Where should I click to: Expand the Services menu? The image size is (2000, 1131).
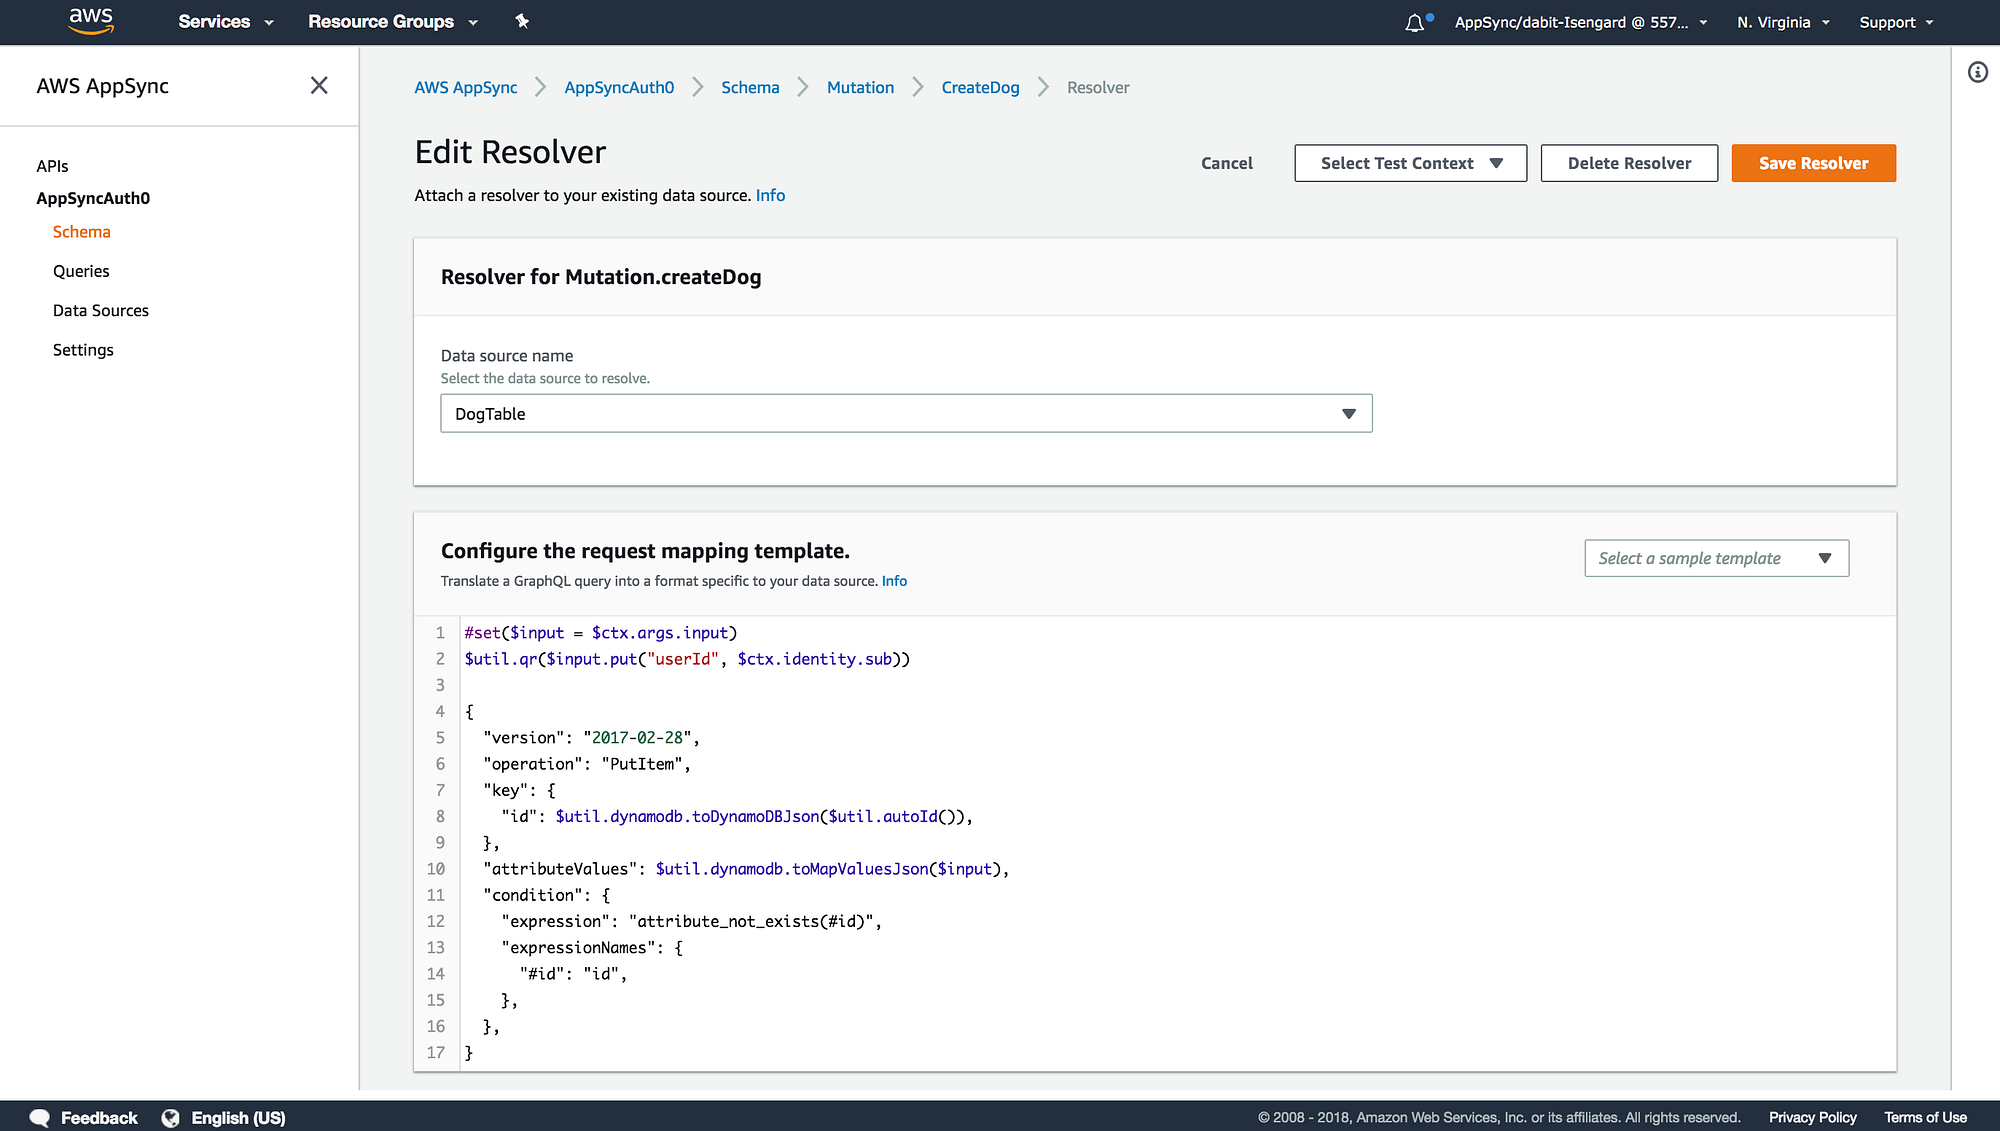tap(226, 22)
